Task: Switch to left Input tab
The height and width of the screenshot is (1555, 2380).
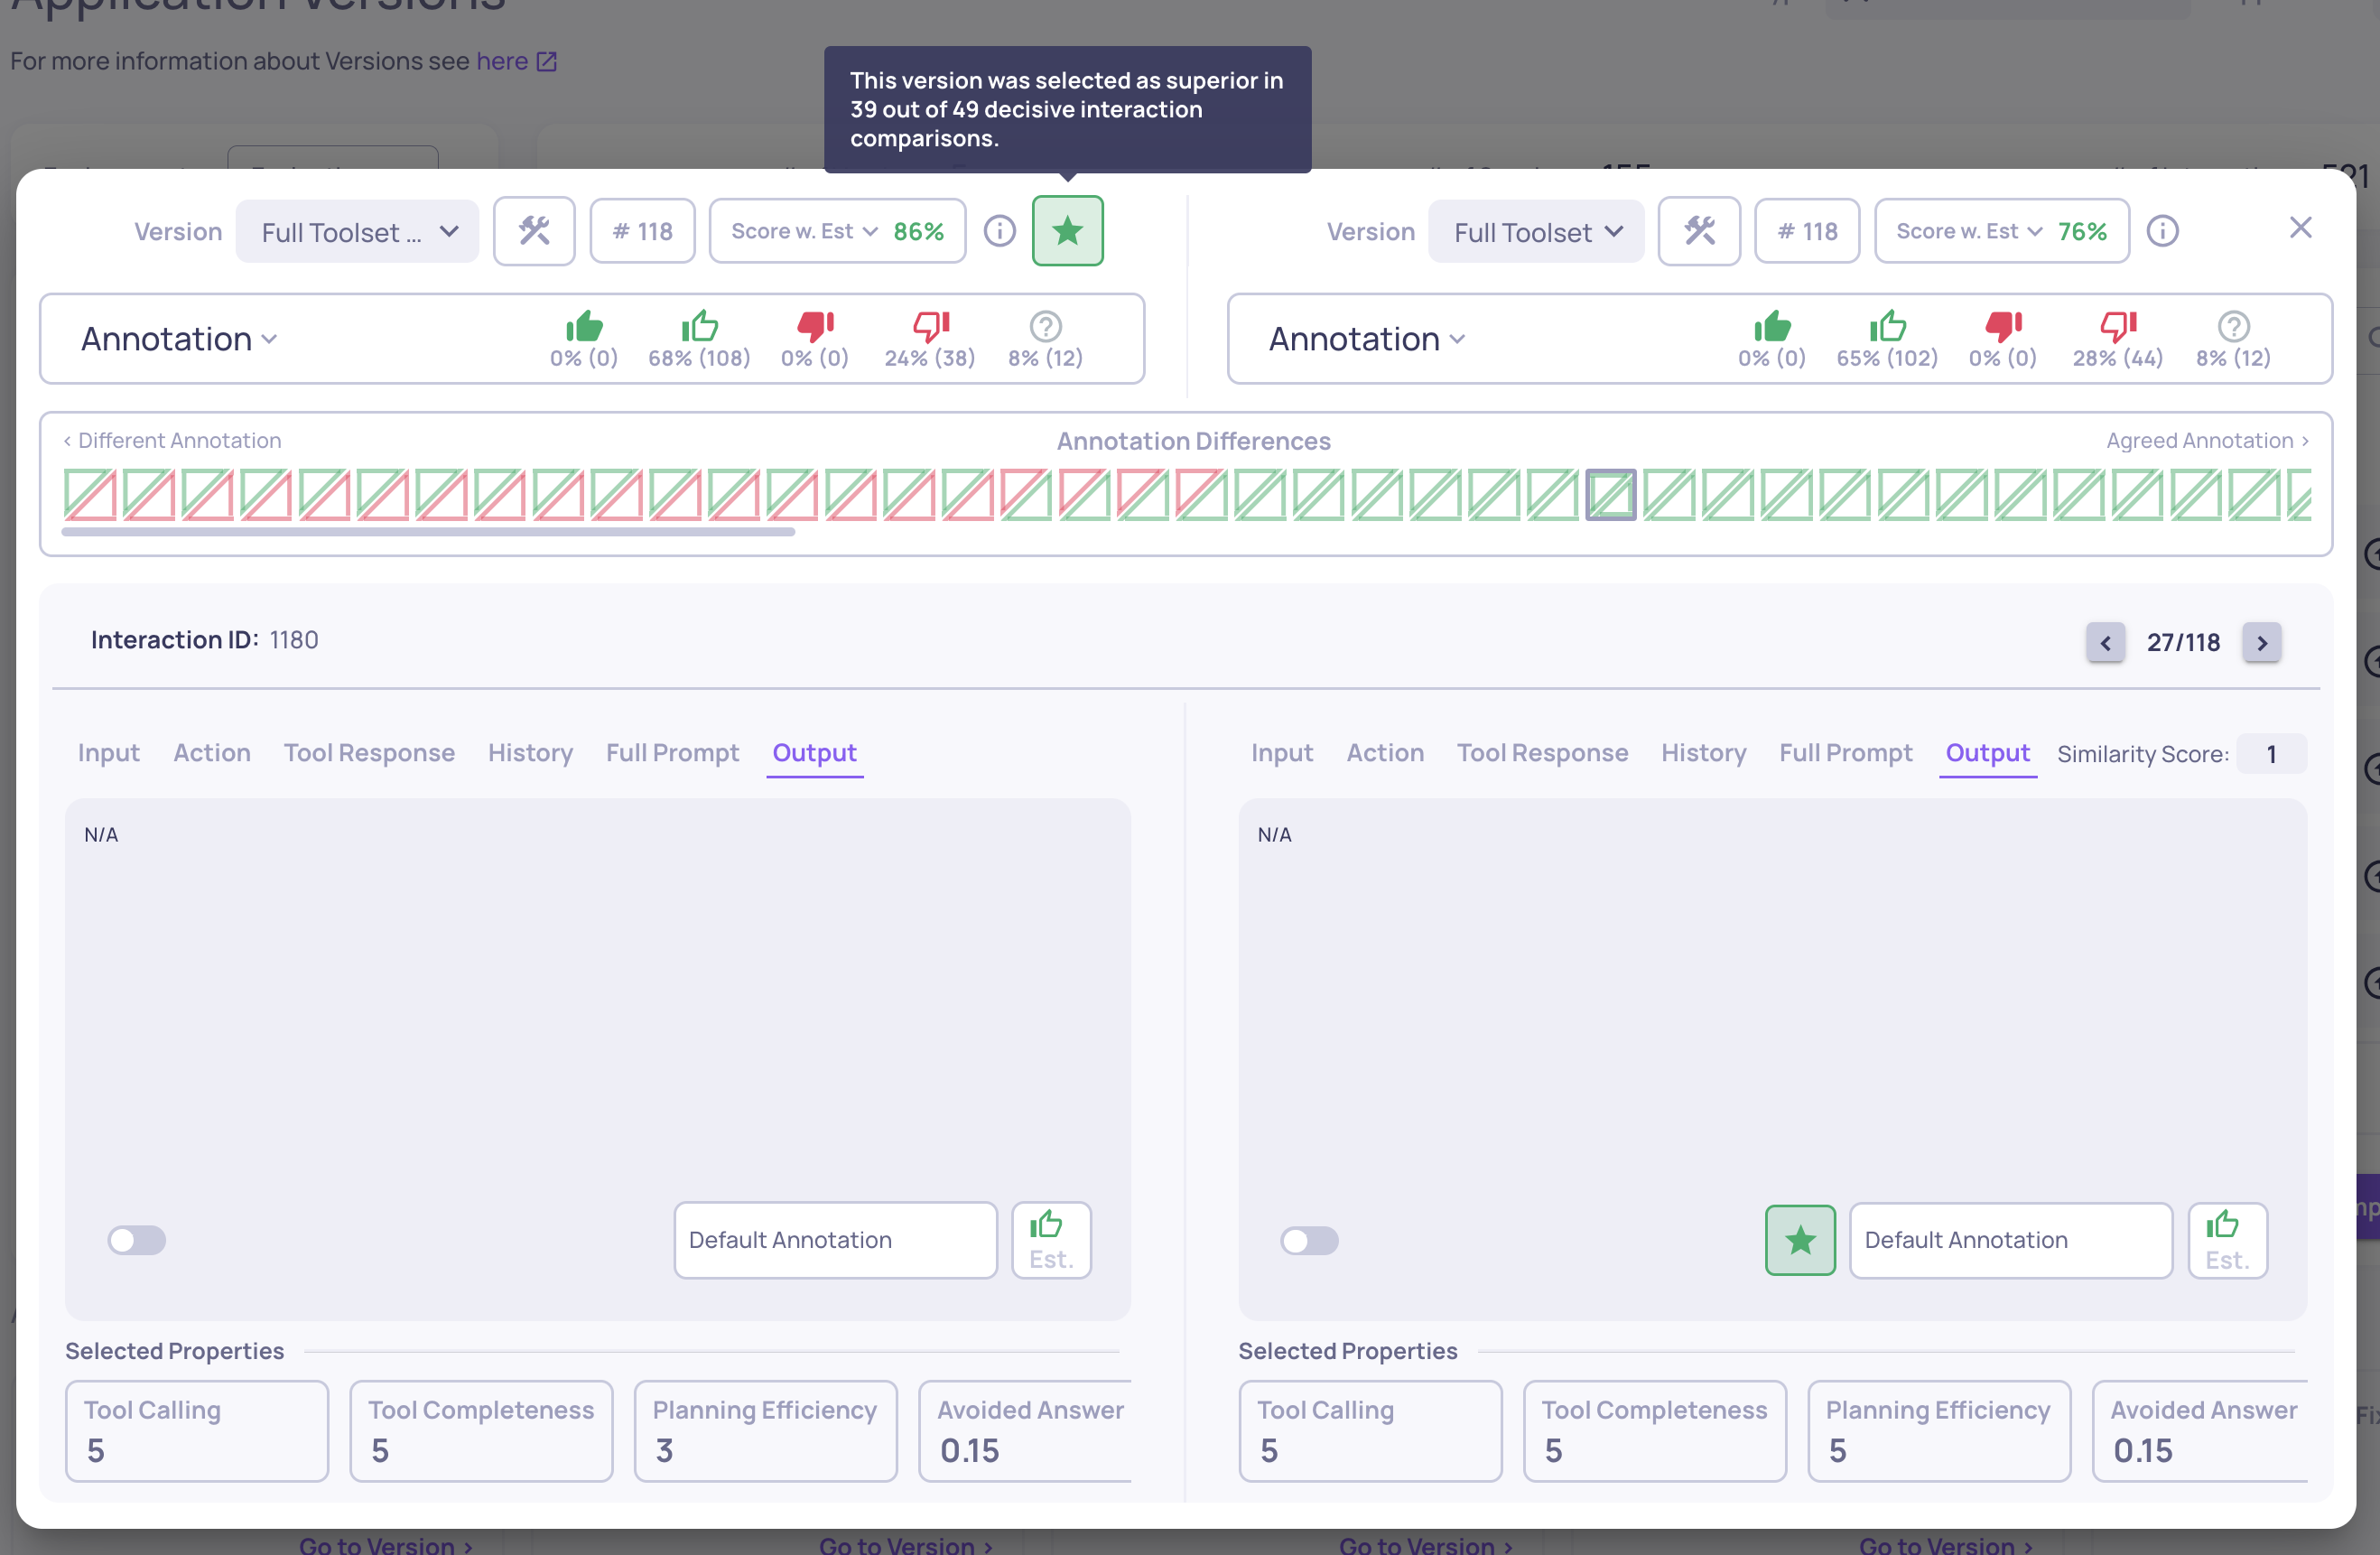Action: click(x=108, y=753)
